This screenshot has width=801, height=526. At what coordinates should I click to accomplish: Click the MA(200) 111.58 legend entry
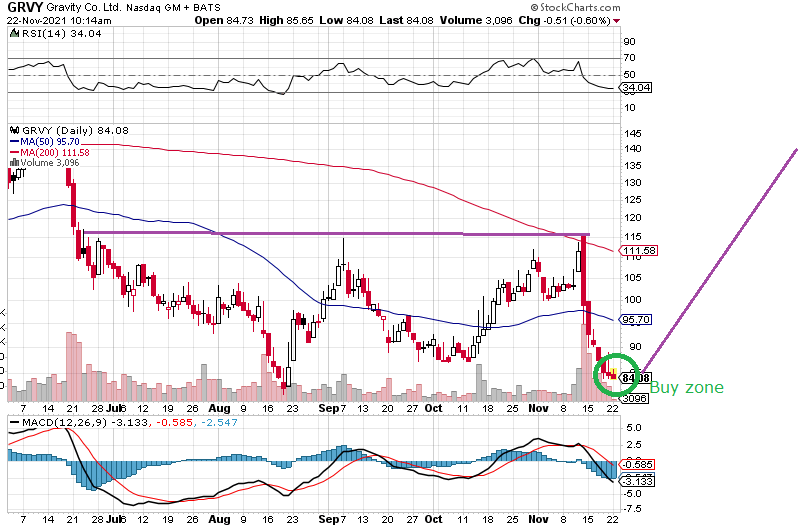[55, 153]
